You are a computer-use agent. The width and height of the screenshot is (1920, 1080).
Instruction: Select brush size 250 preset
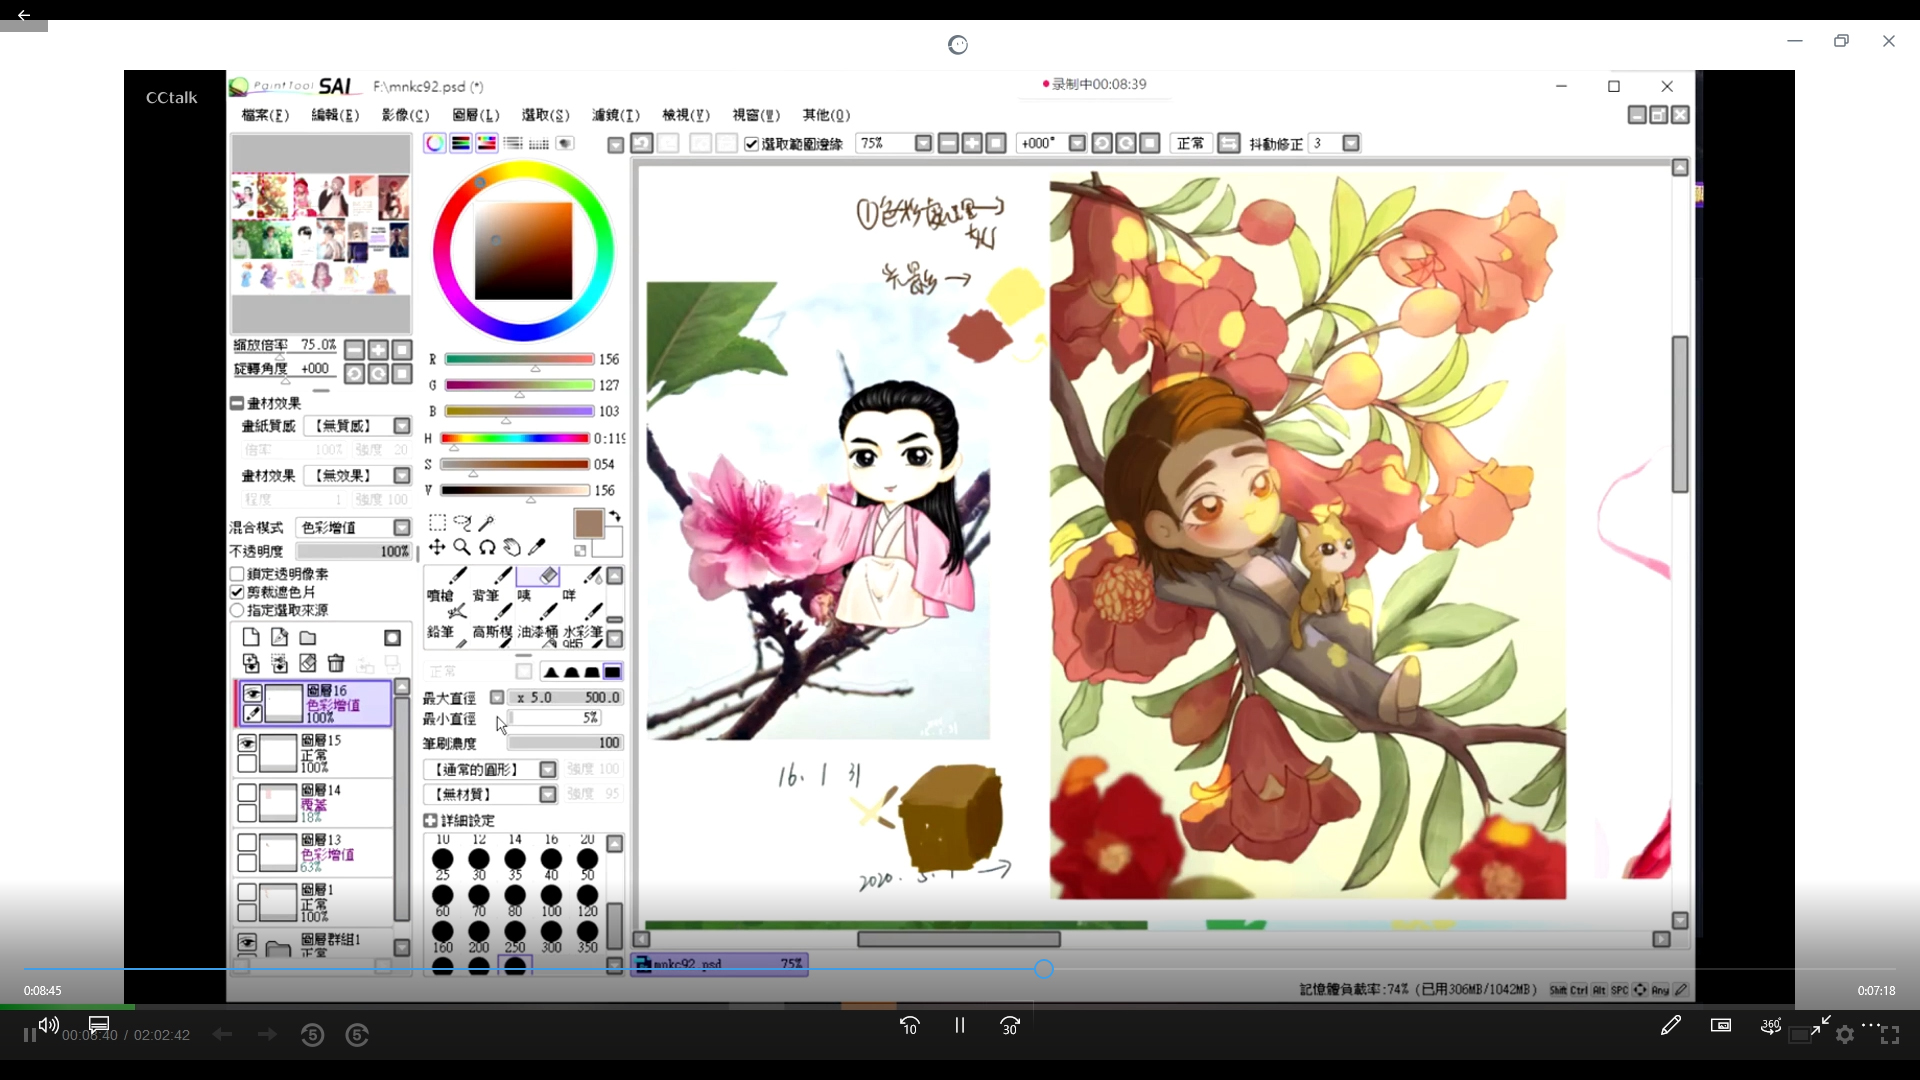coord(515,935)
